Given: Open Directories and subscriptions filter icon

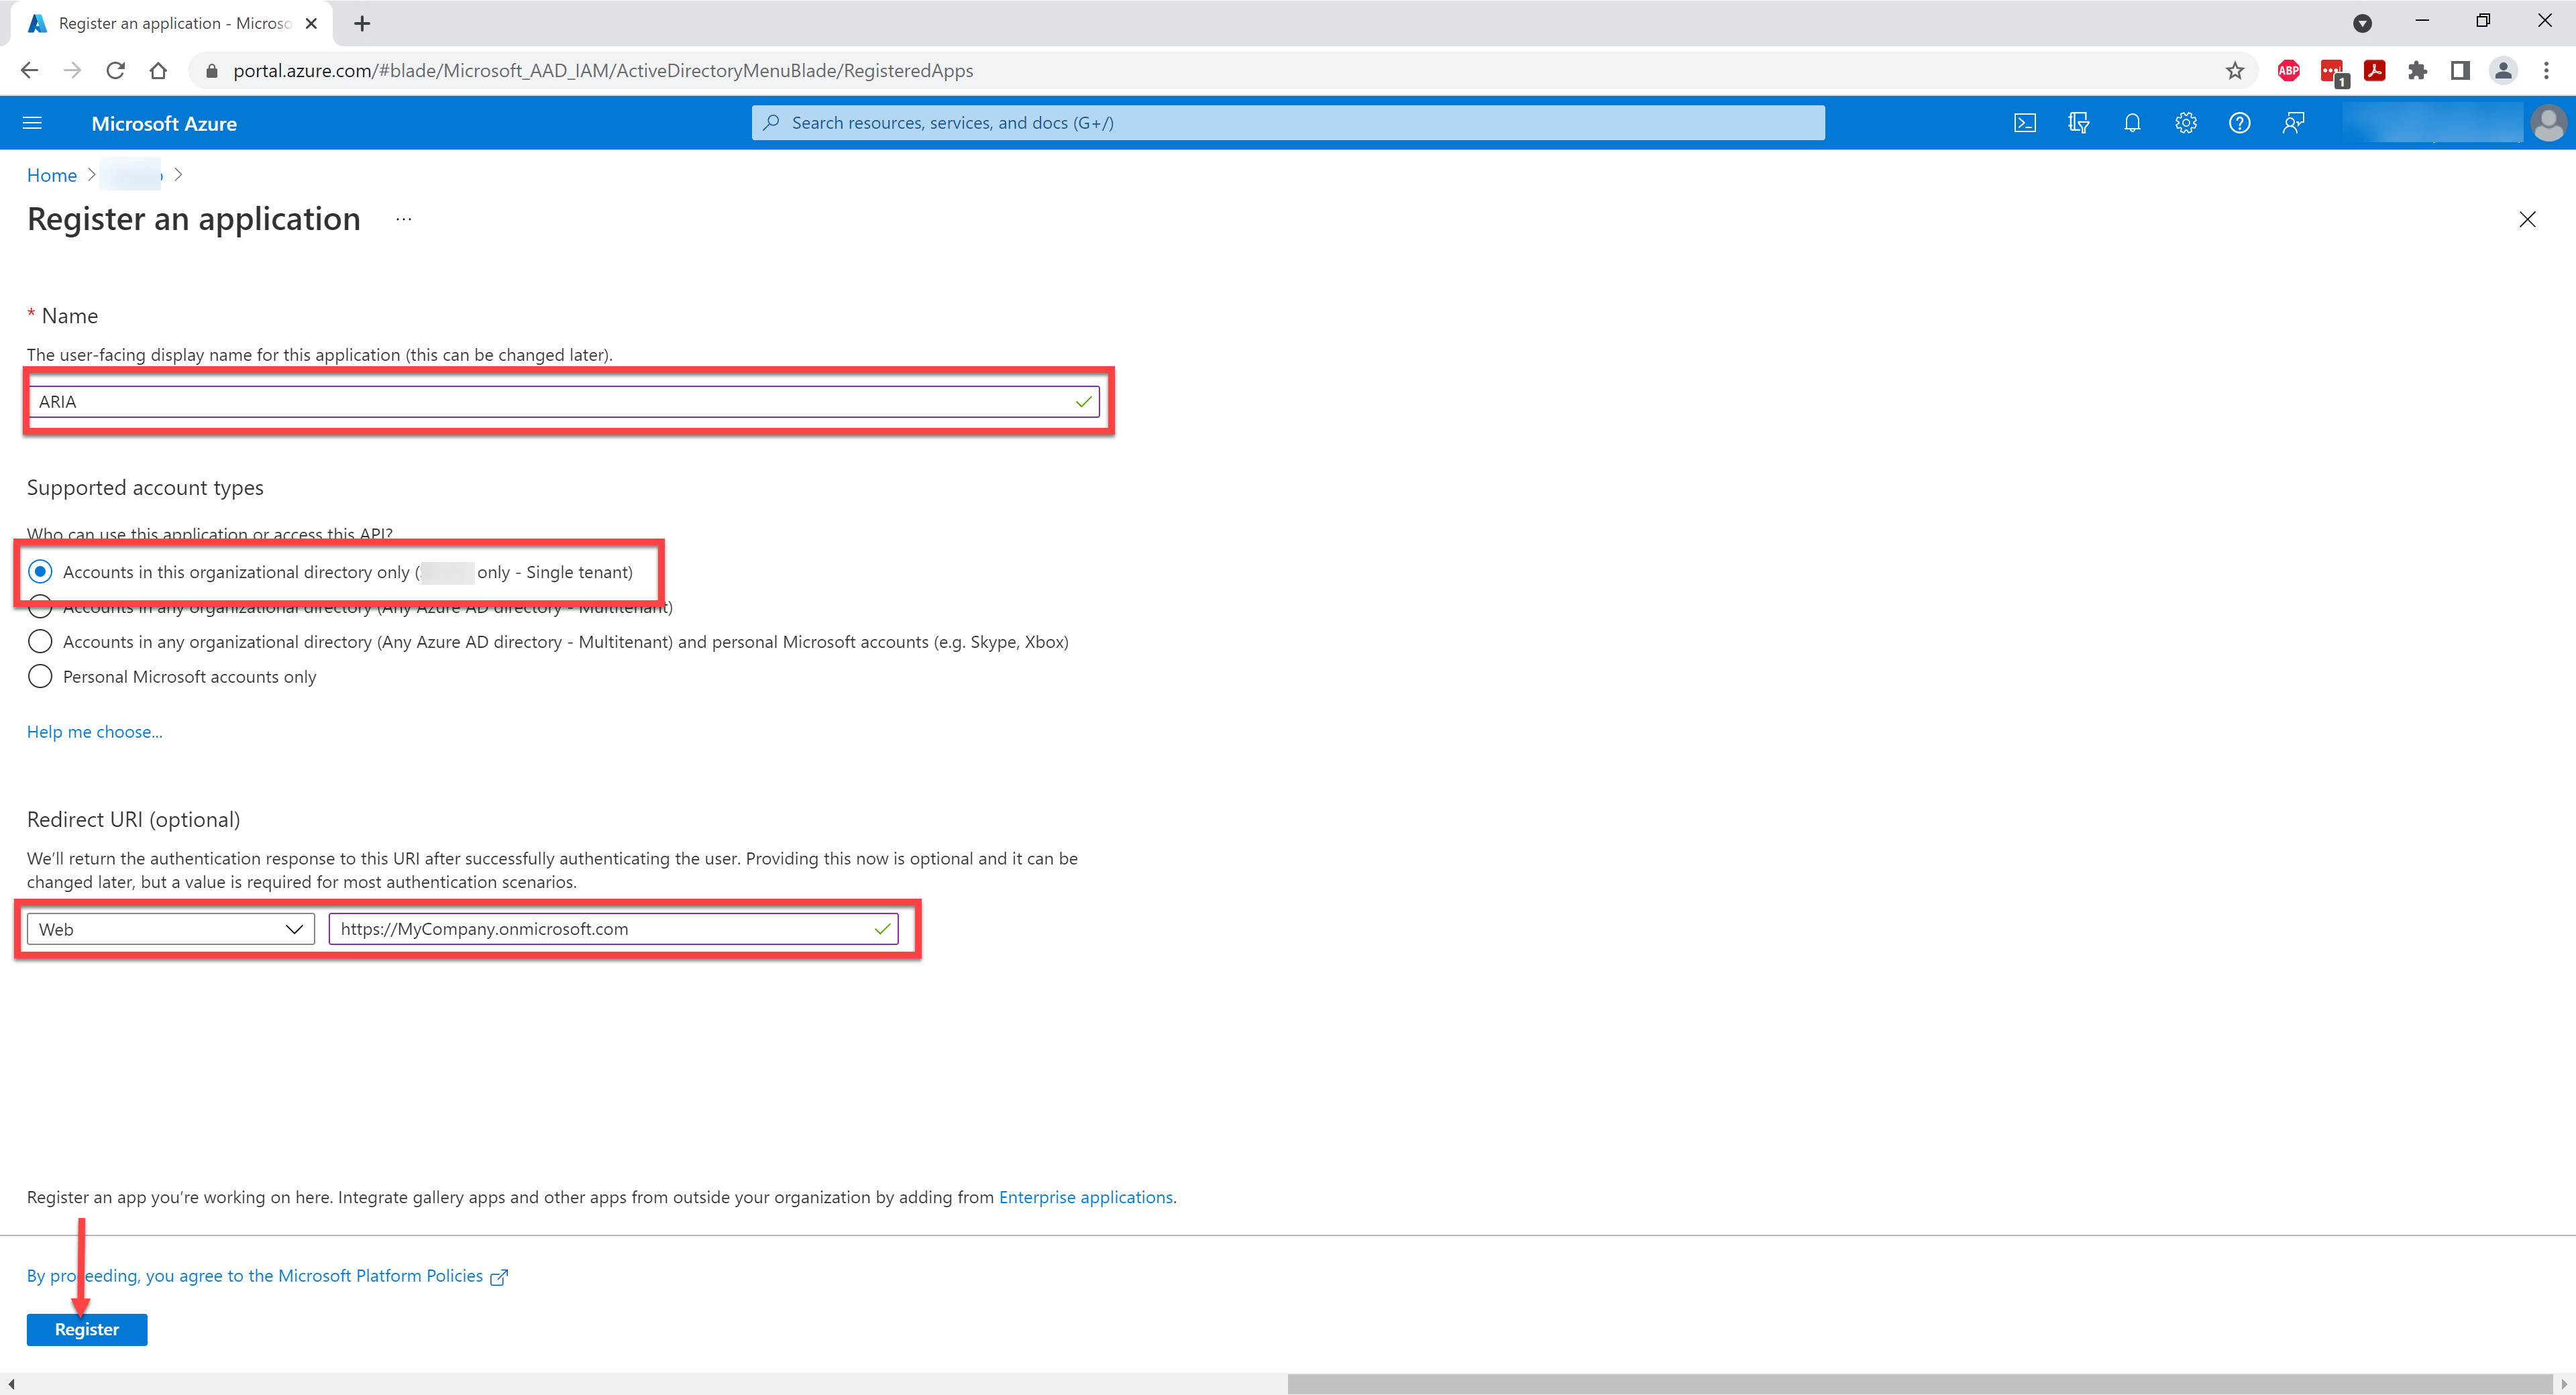Looking at the screenshot, I should pyautogui.click(x=2078, y=123).
